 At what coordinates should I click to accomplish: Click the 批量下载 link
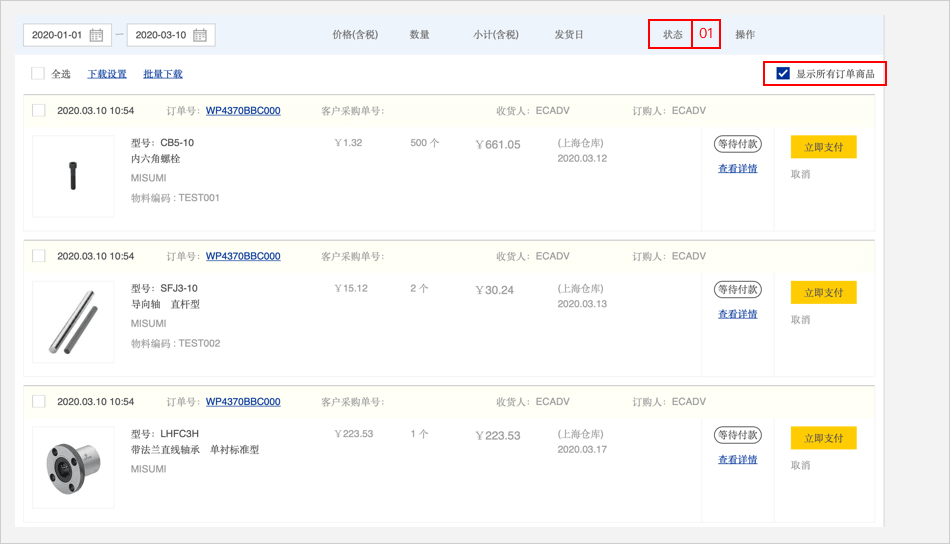[x=163, y=74]
